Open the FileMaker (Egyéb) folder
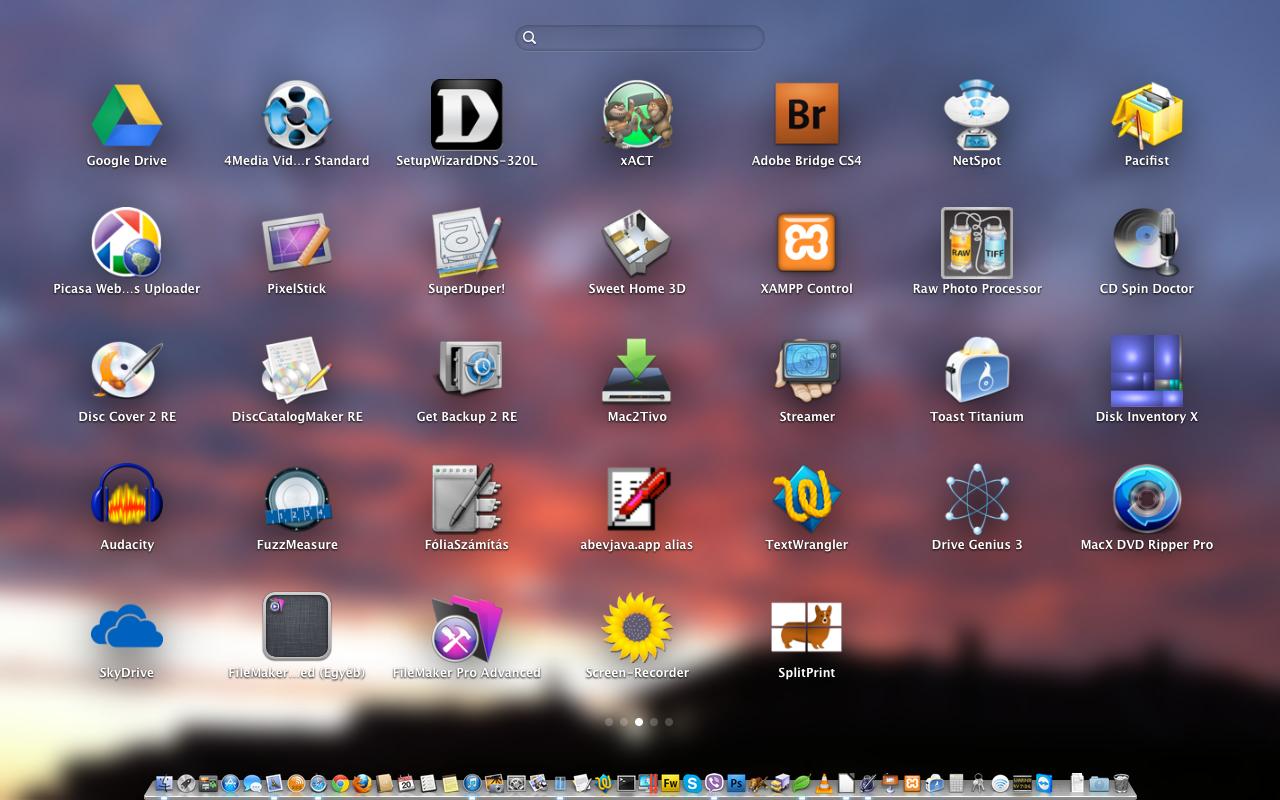The image size is (1280, 800). click(297, 626)
